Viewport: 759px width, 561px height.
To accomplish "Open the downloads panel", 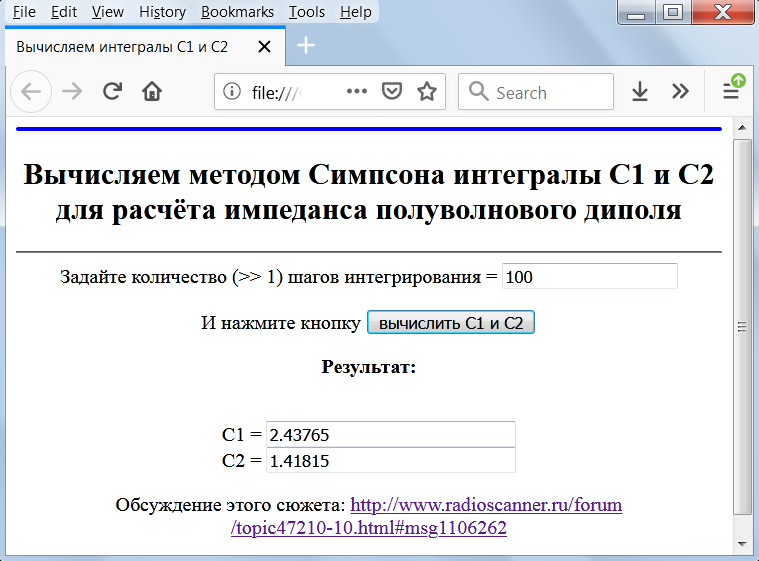I will [640, 91].
